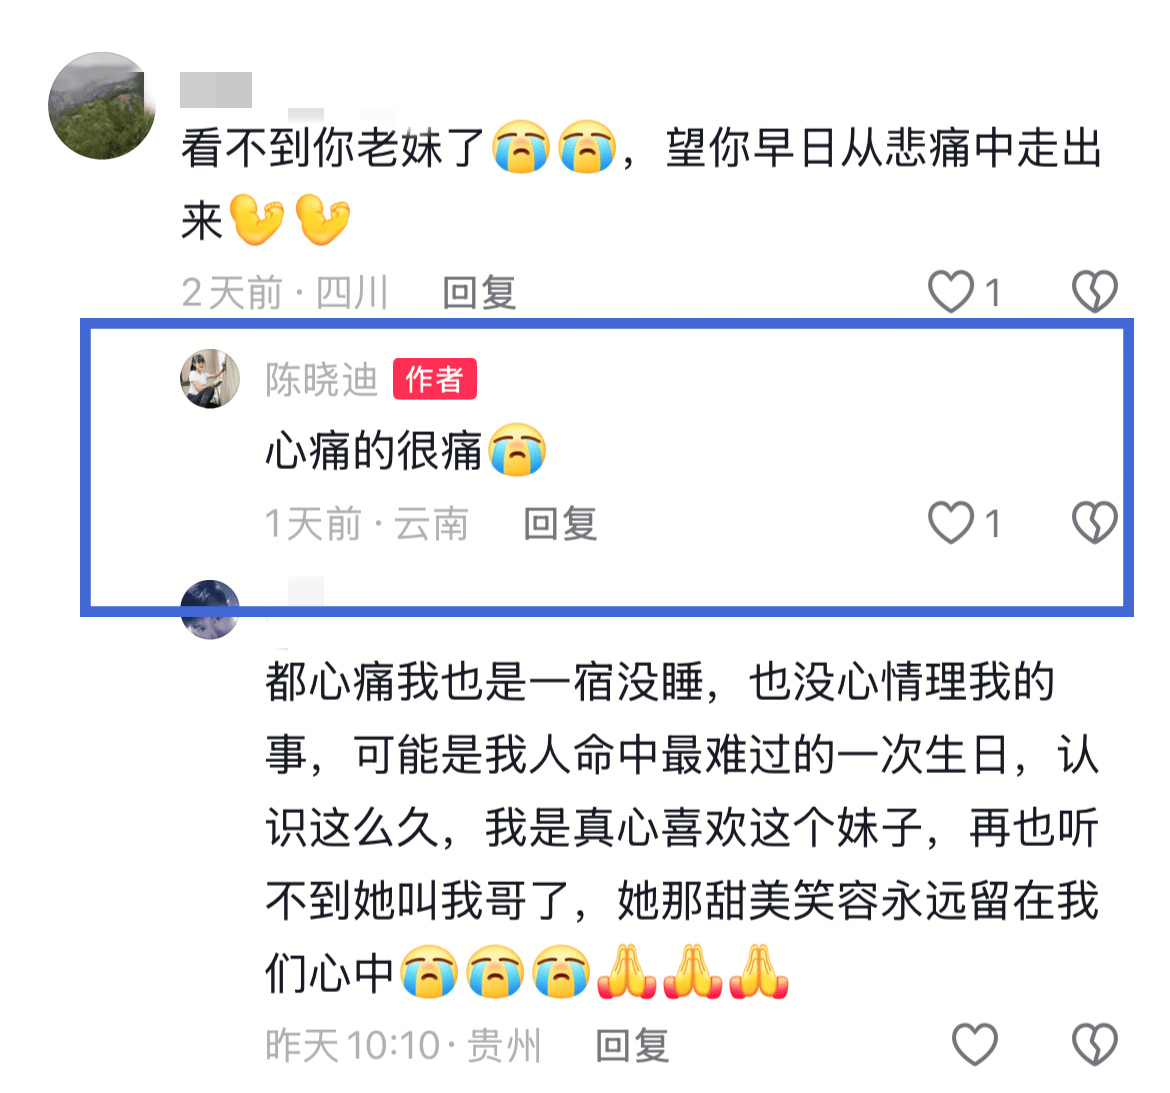This screenshot has height=1093, width=1170.
Task: Tap the broken heart on the author's reply
Action: pyautogui.click(x=1095, y=522)
